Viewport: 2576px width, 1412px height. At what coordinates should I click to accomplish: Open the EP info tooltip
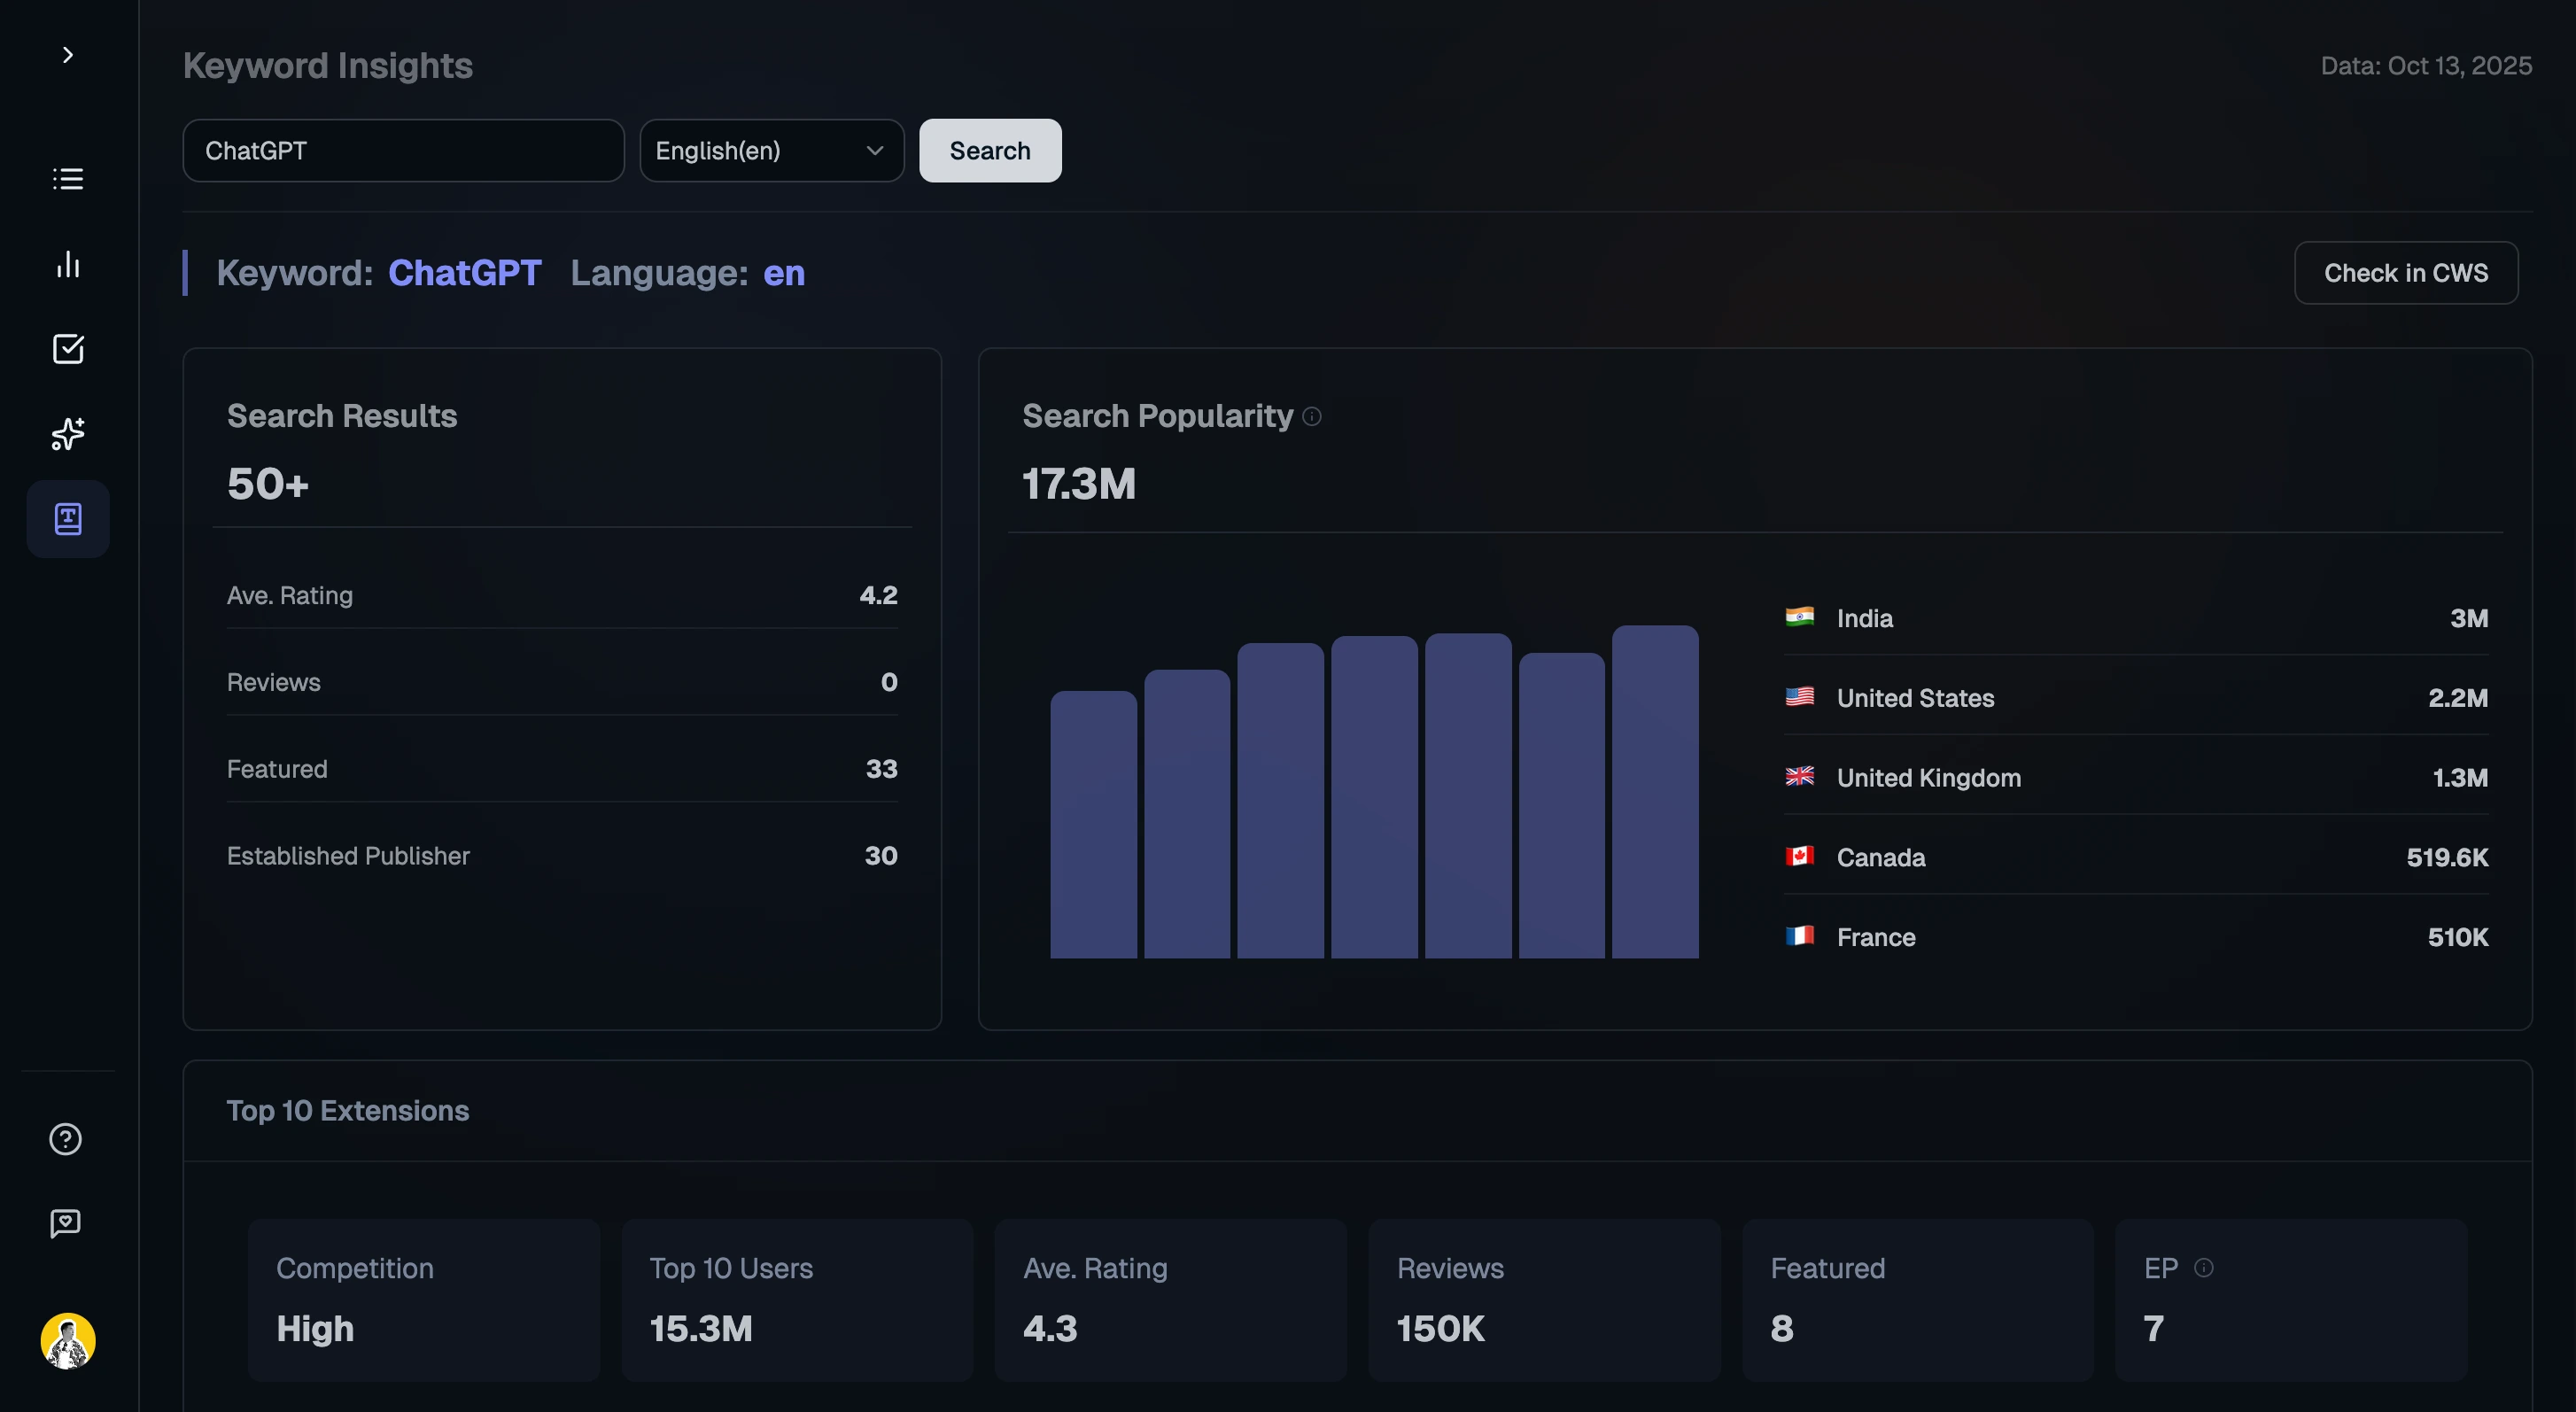tap(2203, 1267)
